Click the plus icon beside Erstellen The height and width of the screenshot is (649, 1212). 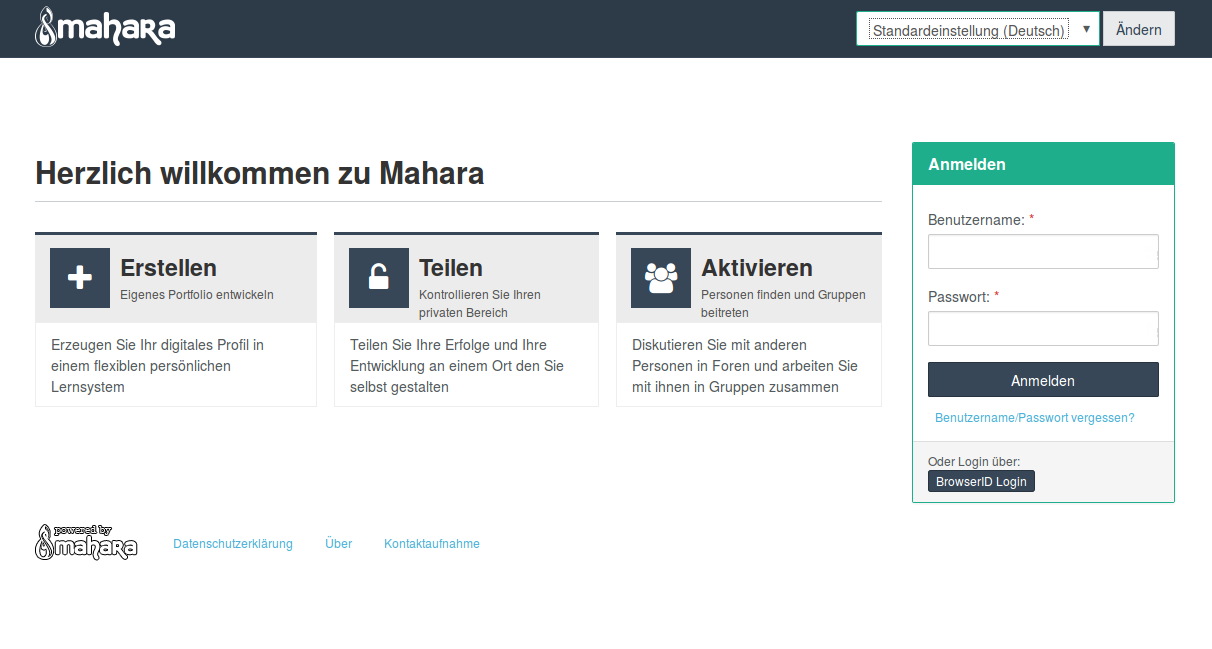(x=80, y=278)
